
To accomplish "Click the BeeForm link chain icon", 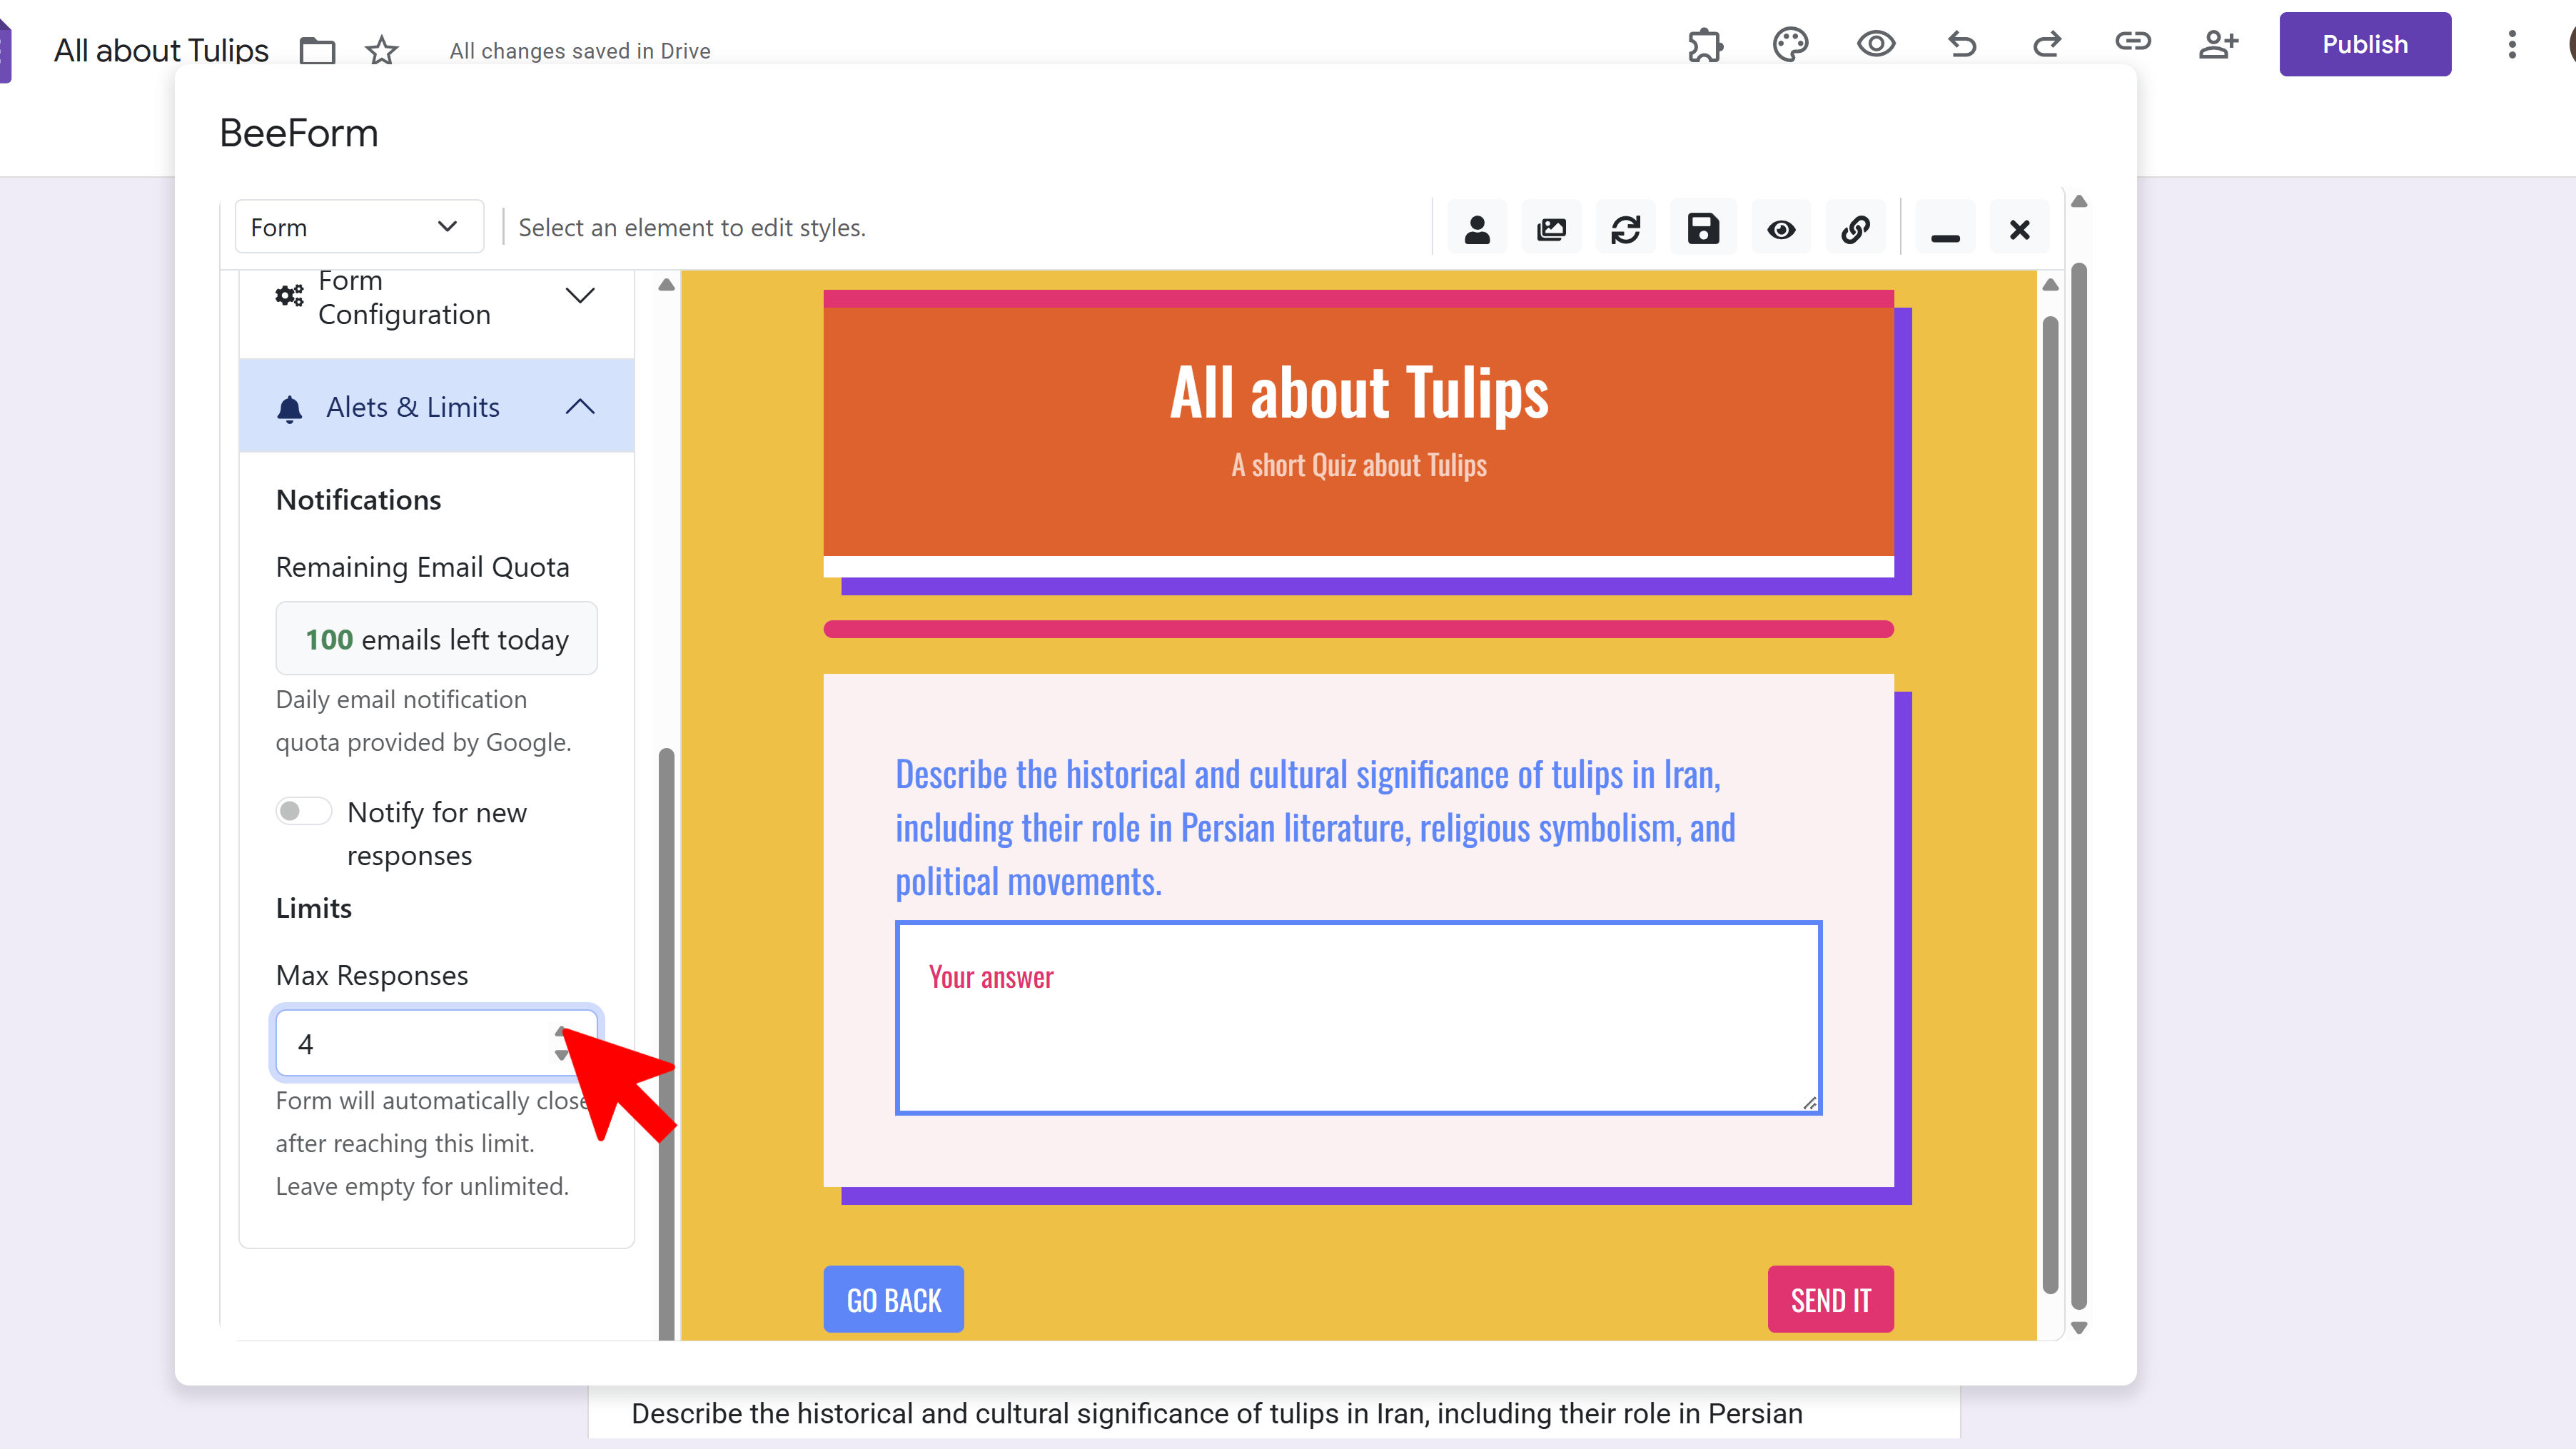I will click(x=1855, y=229).
